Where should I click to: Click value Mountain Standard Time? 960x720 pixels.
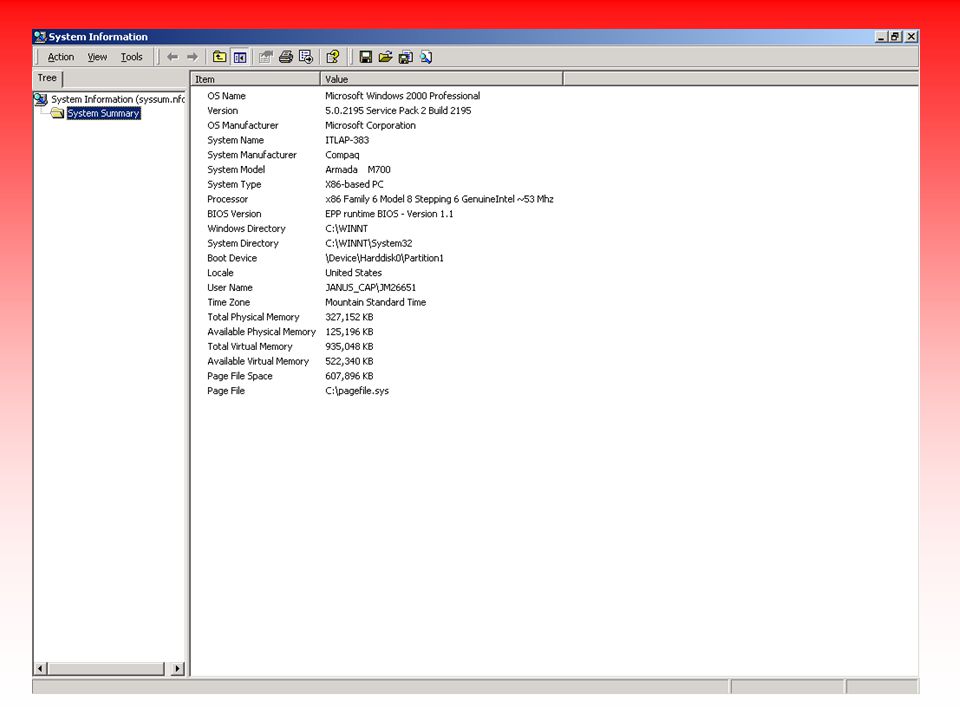[x=375, y=302]
